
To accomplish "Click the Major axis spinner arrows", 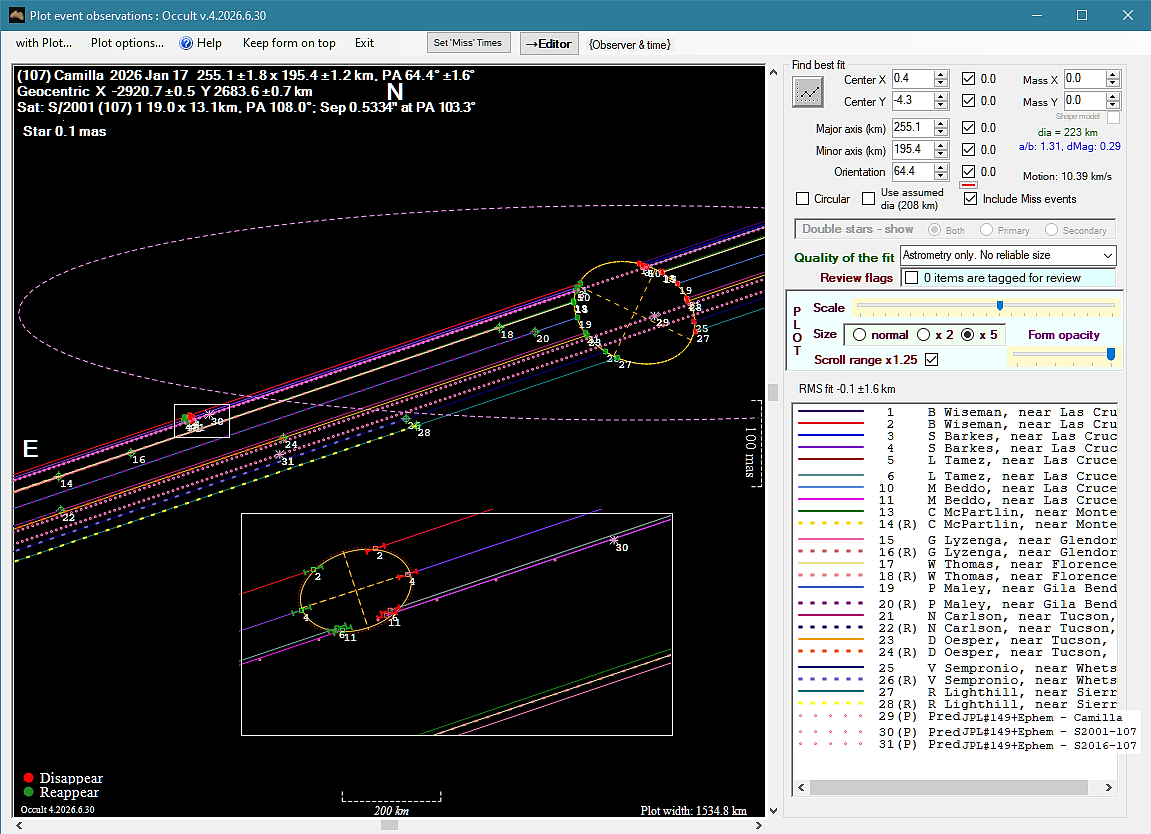I will (941, 128).
